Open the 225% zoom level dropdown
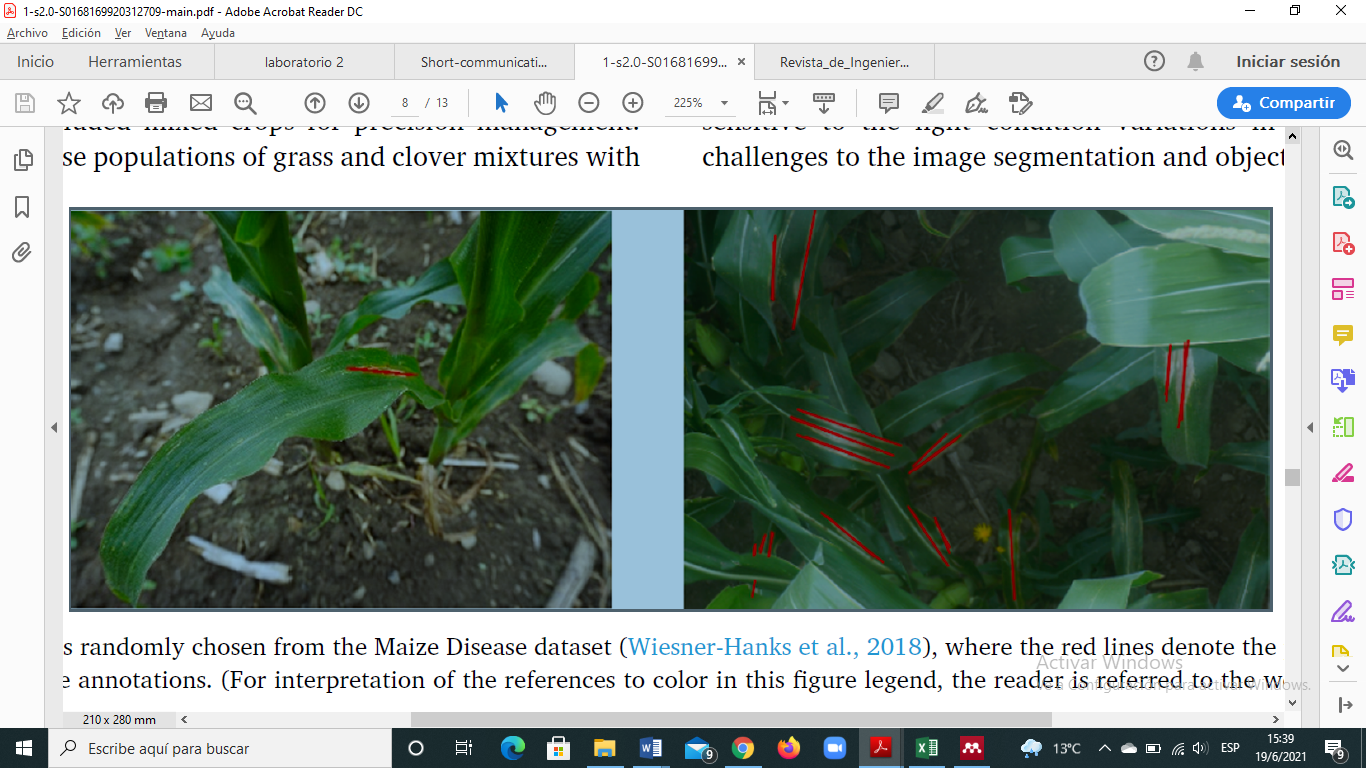Image resolution: width=1366 pixels, height=768 pixels. click(x=724, y=103)
